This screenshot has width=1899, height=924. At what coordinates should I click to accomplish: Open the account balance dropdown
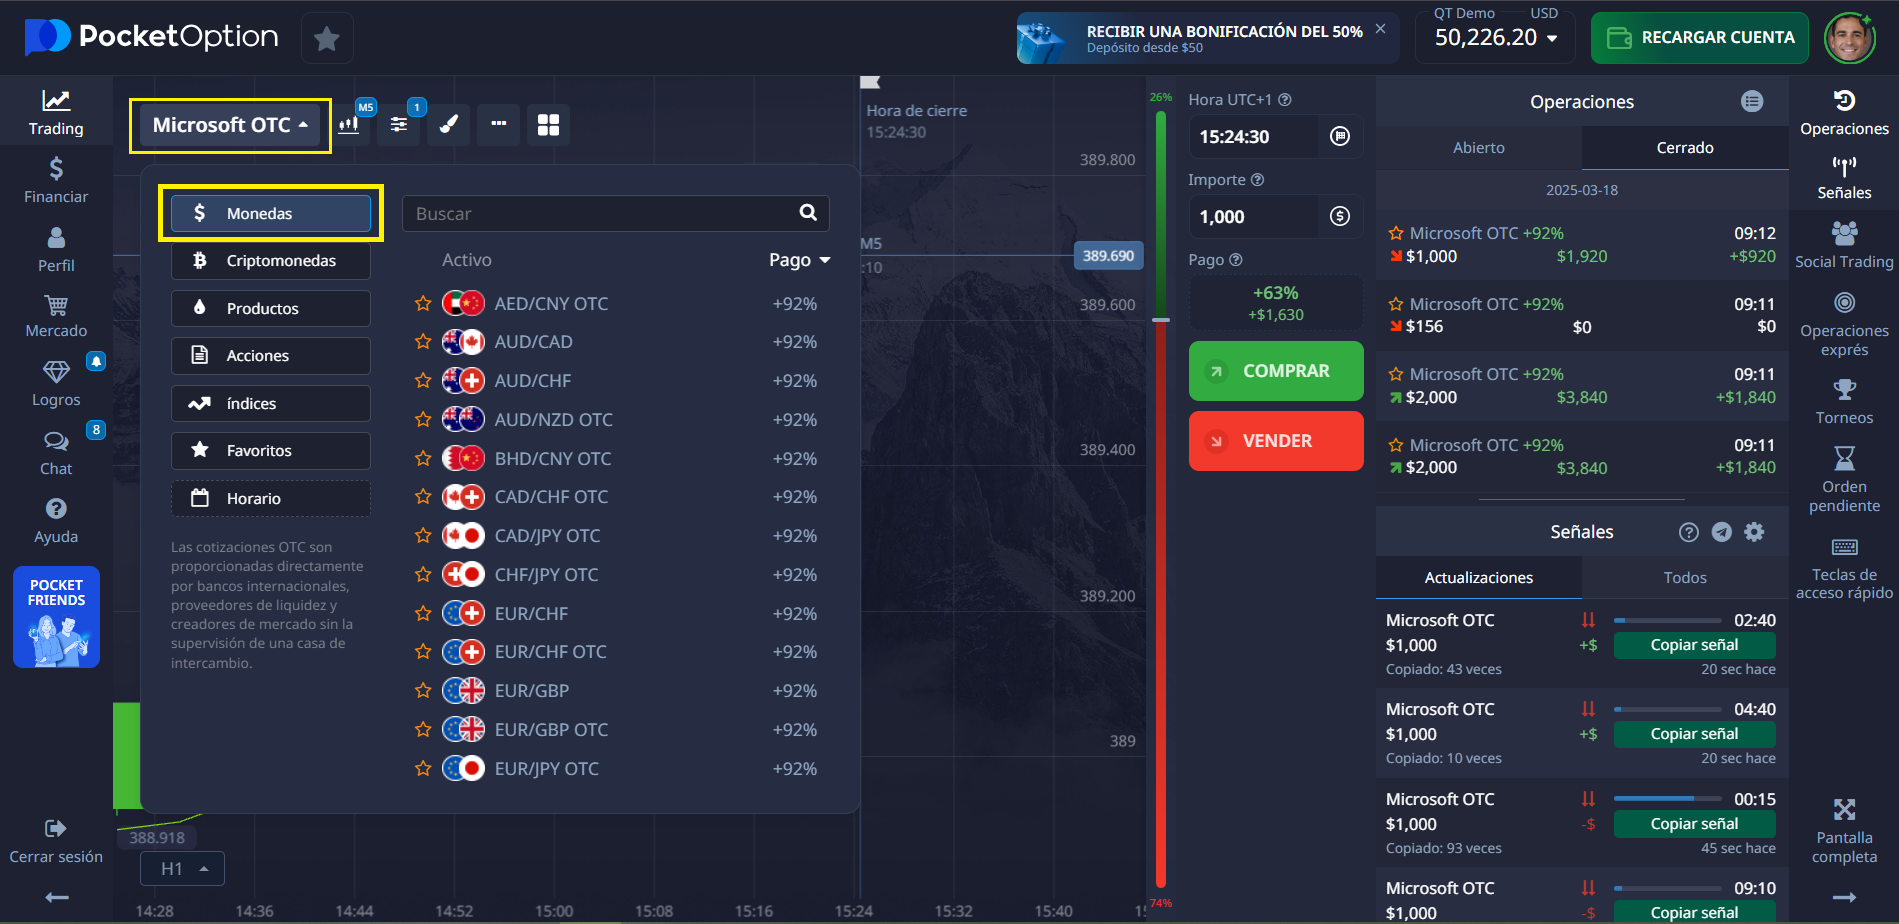coord(1495,38)
